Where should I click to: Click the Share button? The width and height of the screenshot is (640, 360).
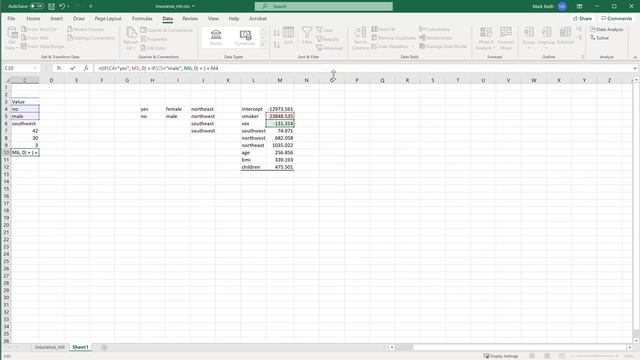(x=582, y=19)
